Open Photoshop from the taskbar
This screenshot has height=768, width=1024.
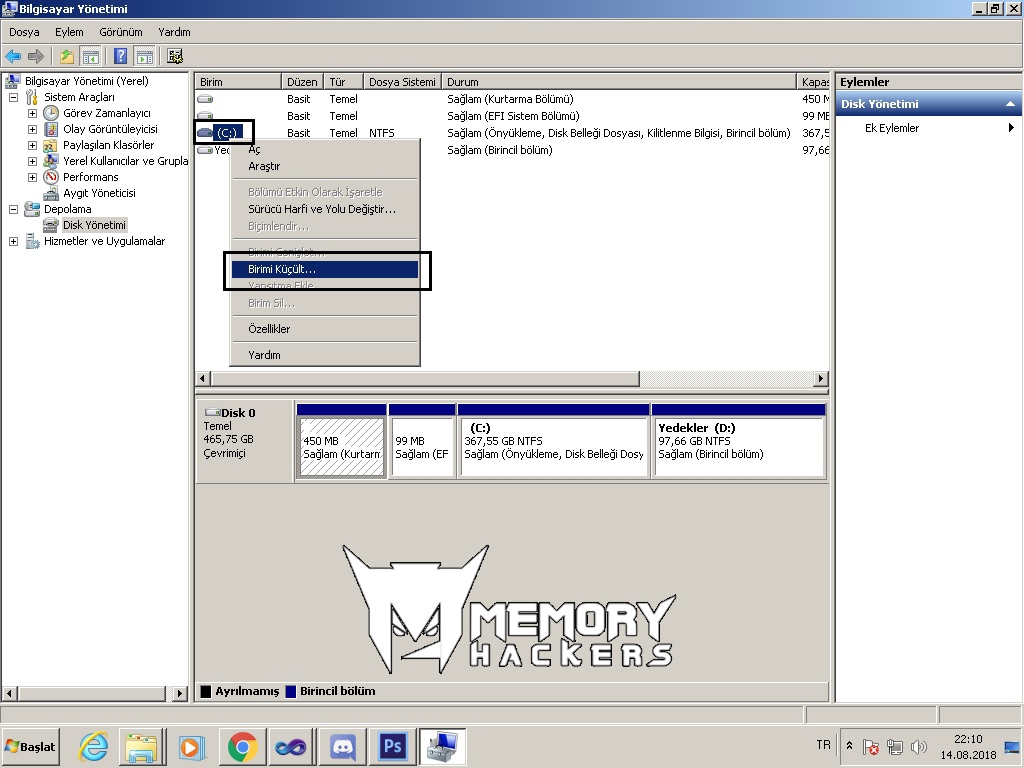click(392, 746)
